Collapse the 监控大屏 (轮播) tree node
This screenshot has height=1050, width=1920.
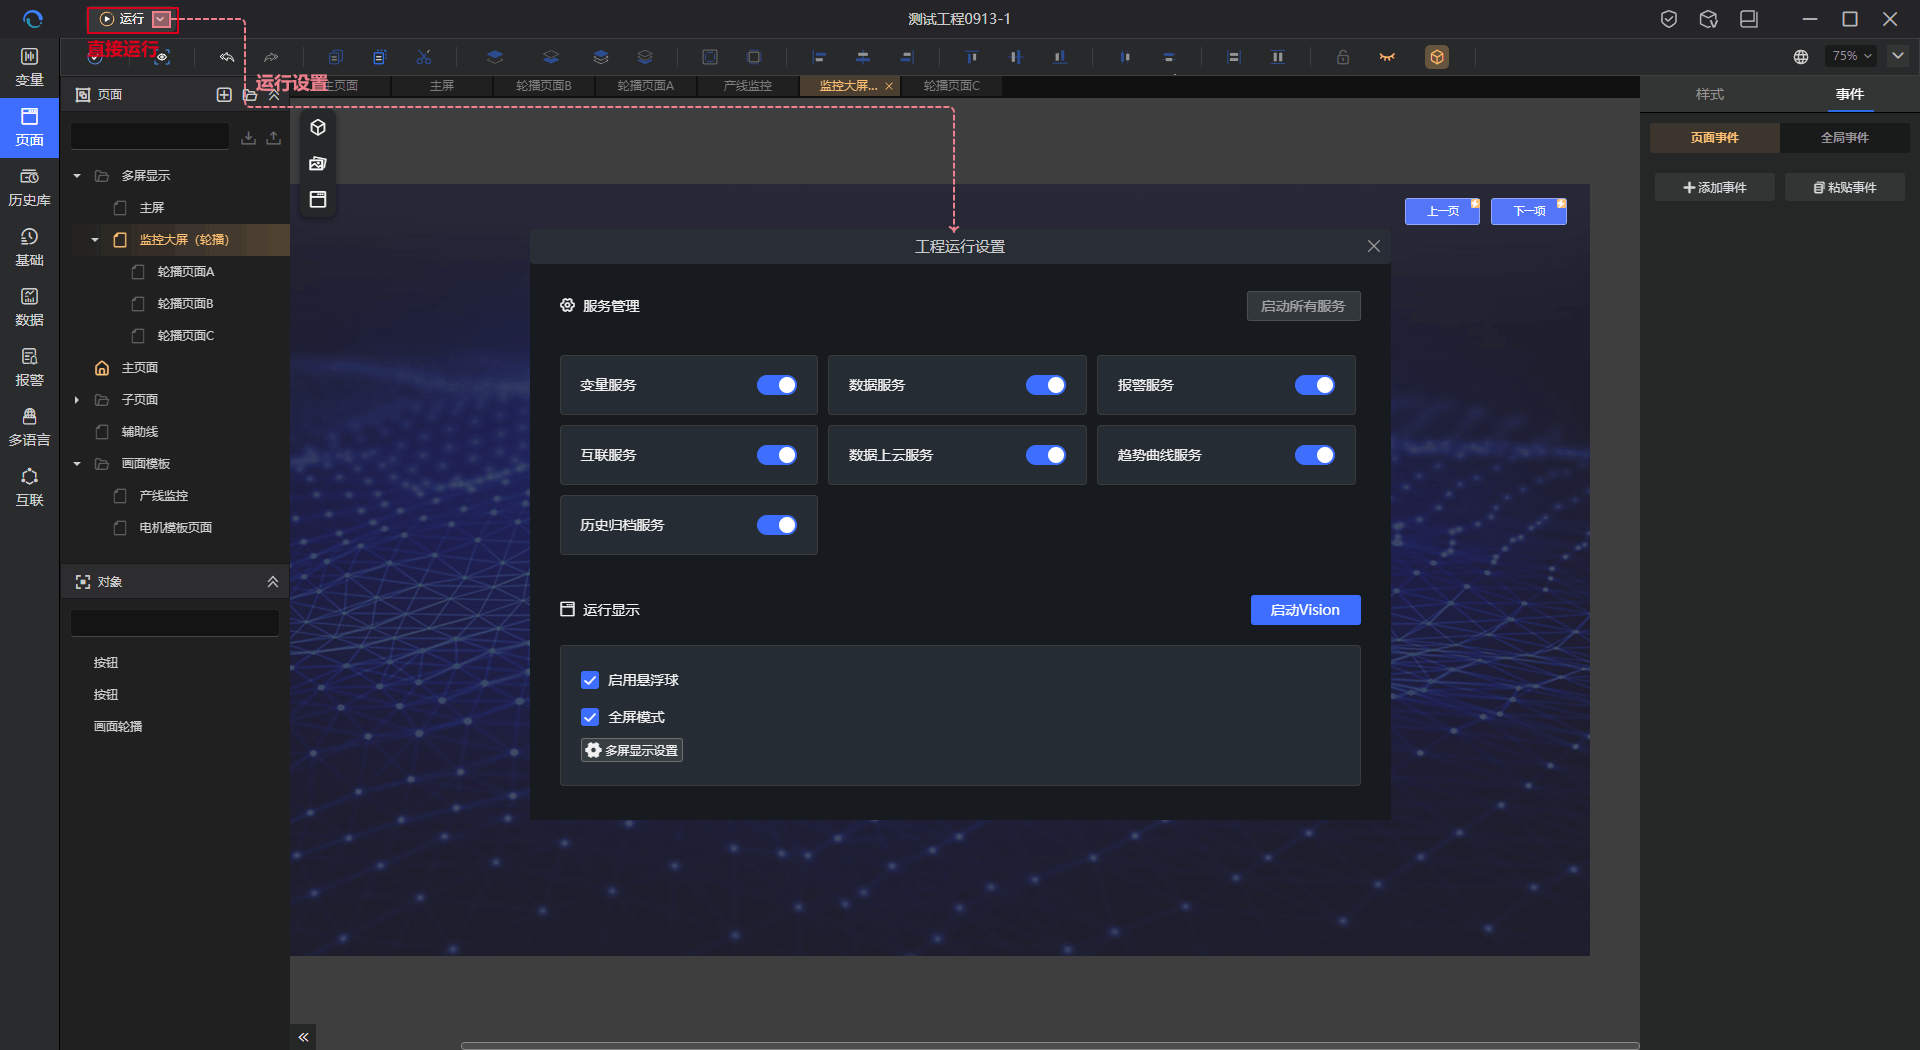[95, 240]
